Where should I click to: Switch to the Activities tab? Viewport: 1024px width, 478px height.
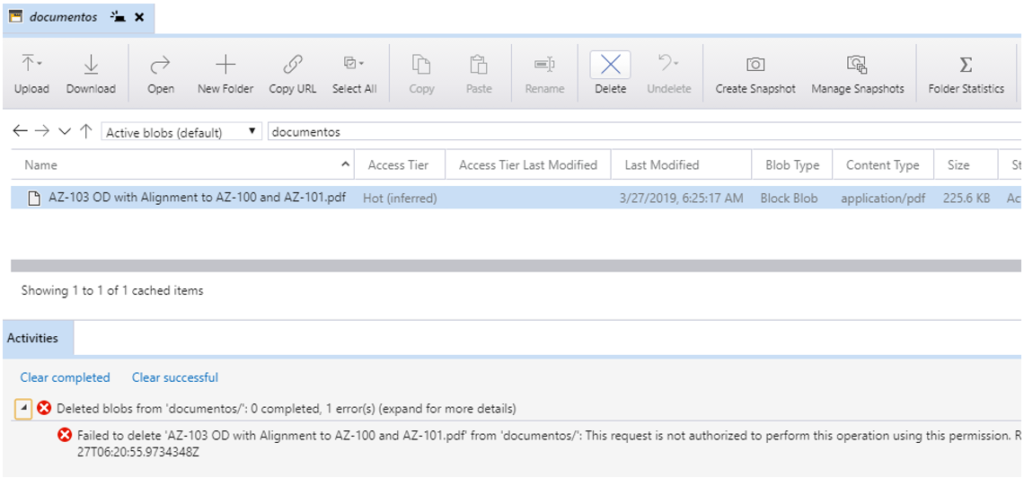point(33,338)
